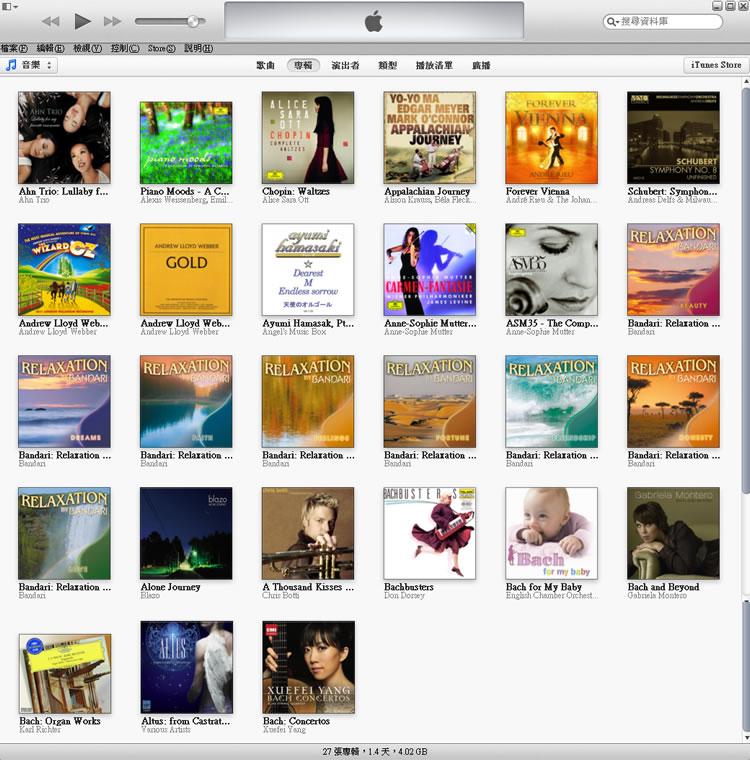Screen dimensions: 750x760
Task: Click the Previous track rewind button
Action: [x=50, y=21]
